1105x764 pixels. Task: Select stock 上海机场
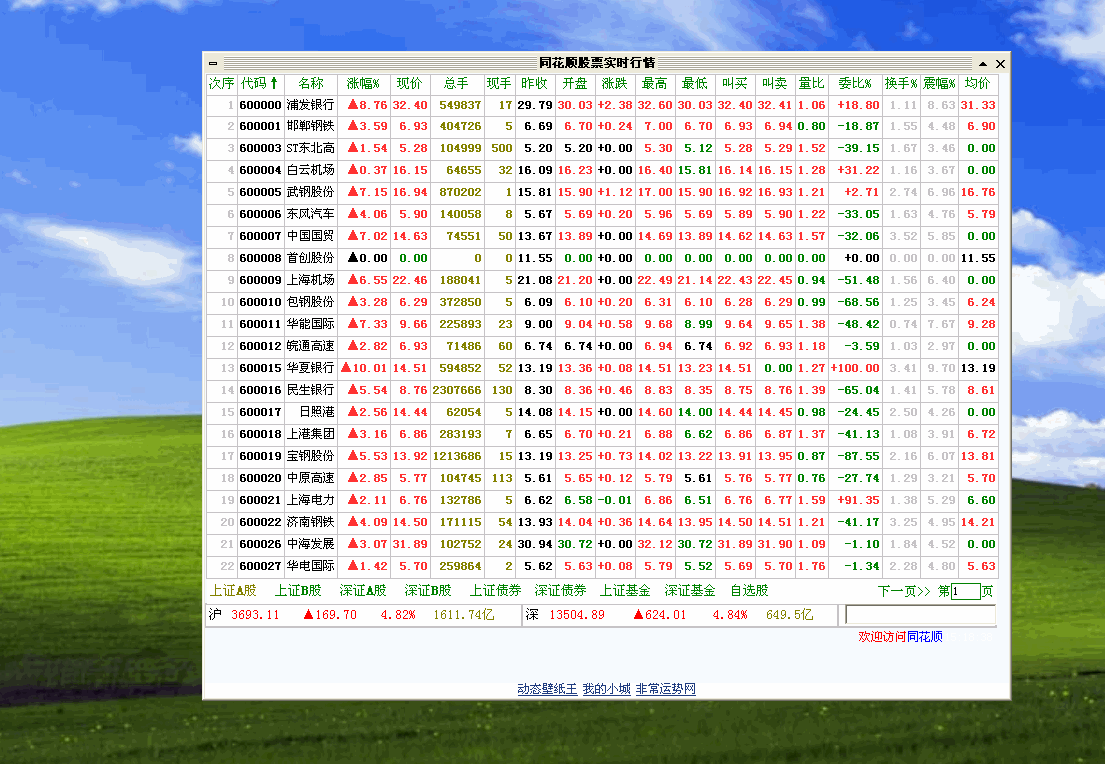pos(311,280)
